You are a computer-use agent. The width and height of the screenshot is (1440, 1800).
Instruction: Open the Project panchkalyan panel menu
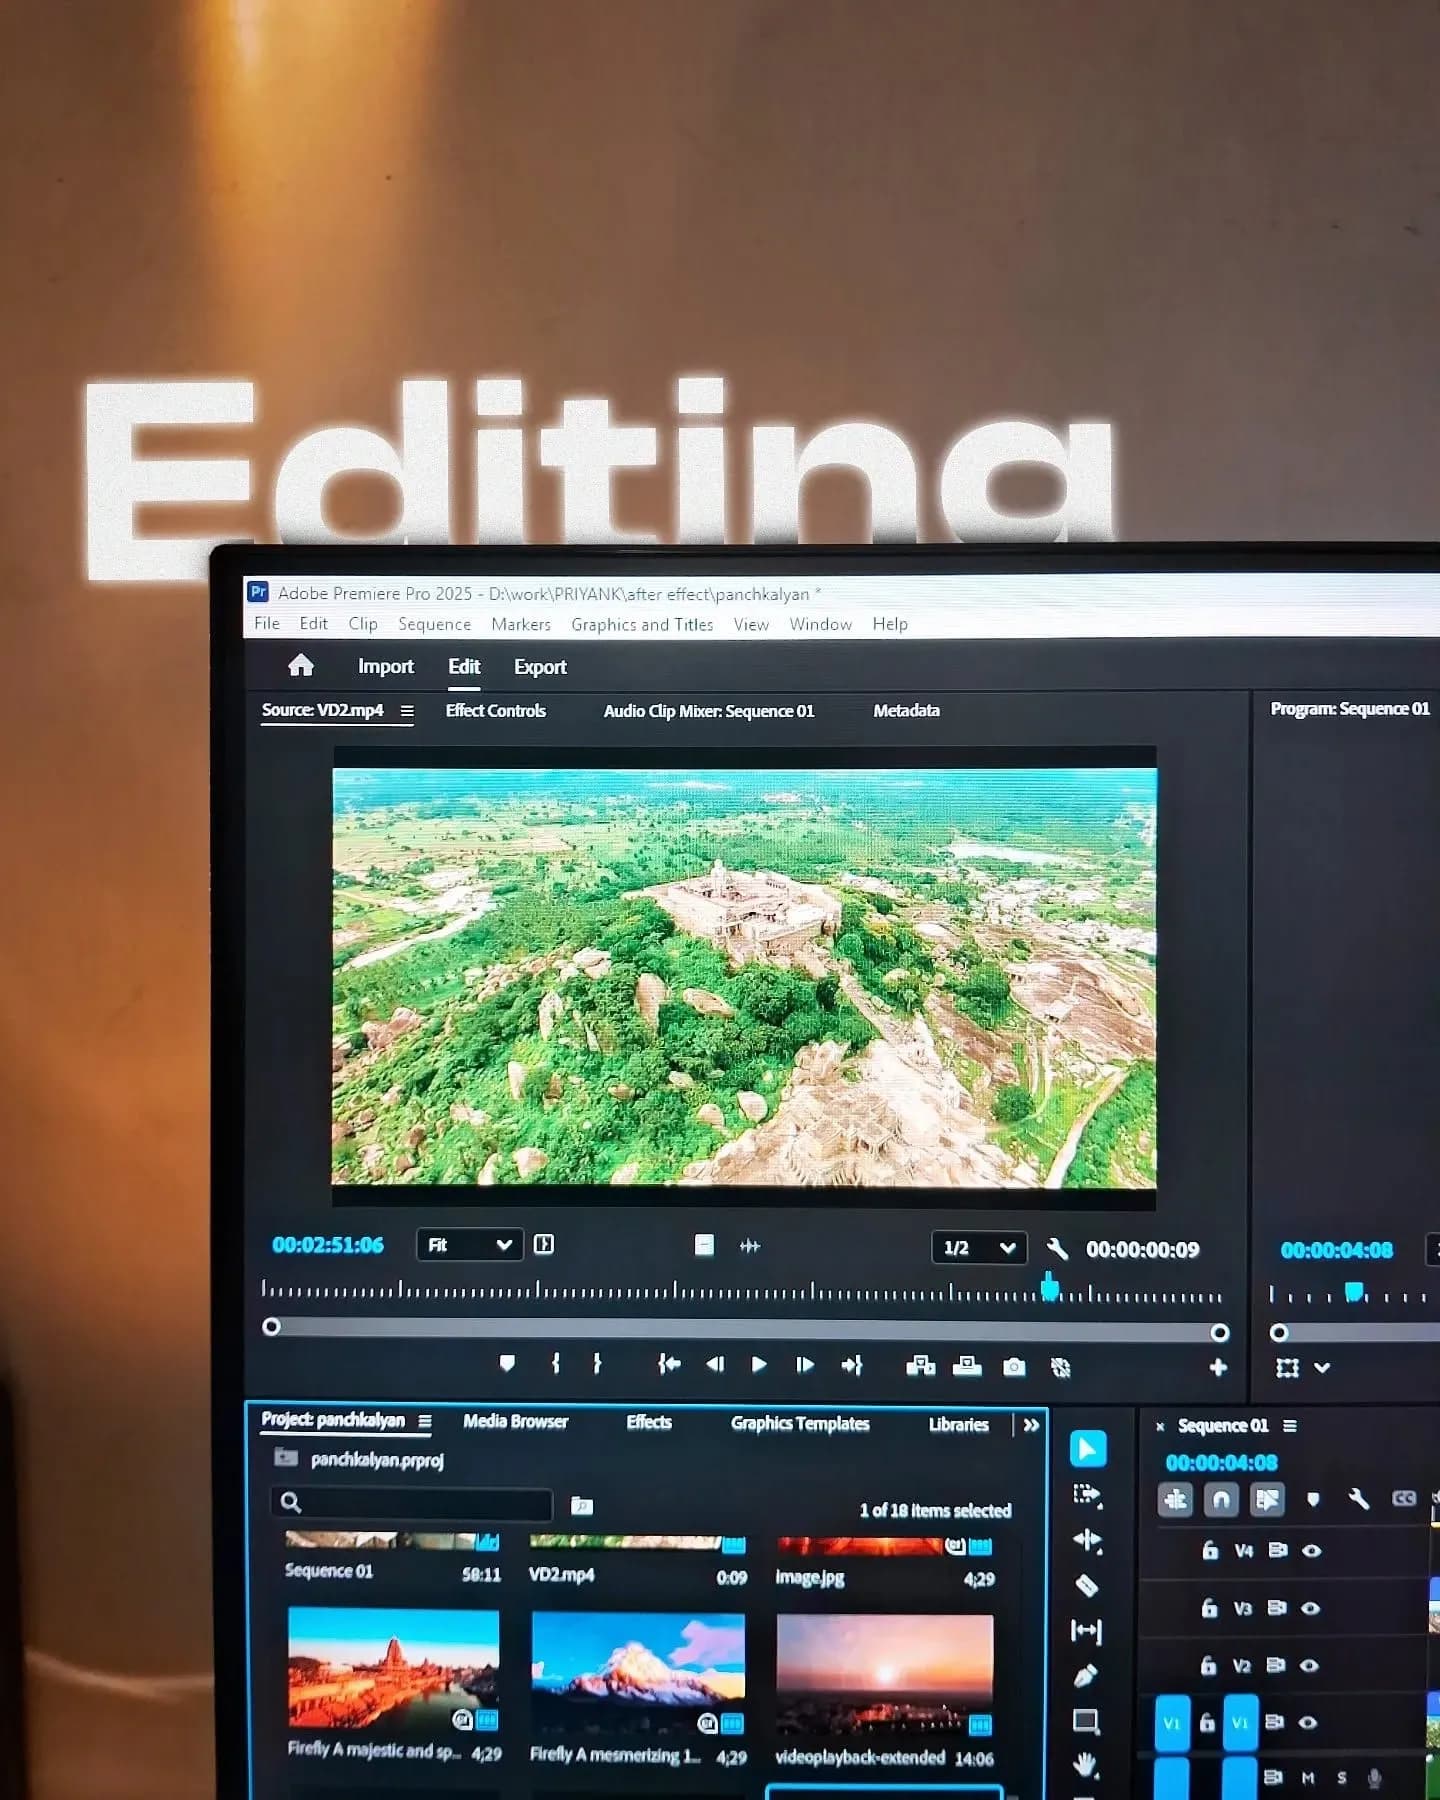point(425,1421)
